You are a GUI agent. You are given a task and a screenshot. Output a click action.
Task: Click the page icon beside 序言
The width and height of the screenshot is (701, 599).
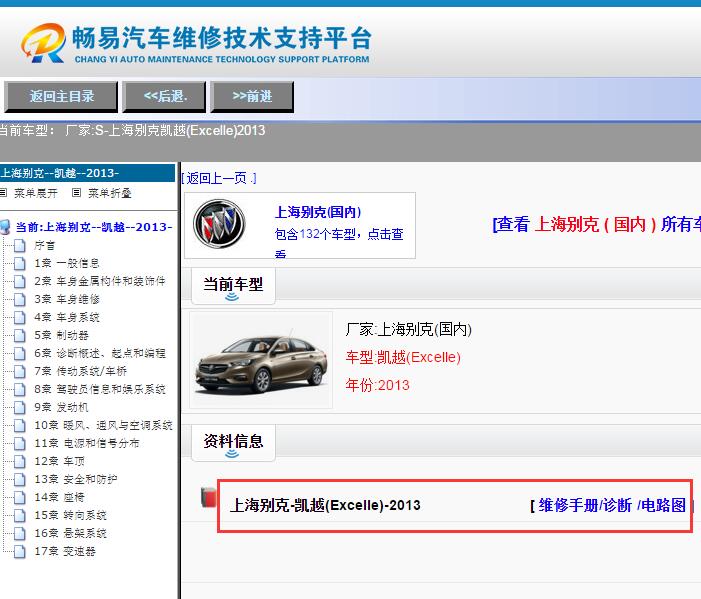pyautogui.click(x=20, y=245)
